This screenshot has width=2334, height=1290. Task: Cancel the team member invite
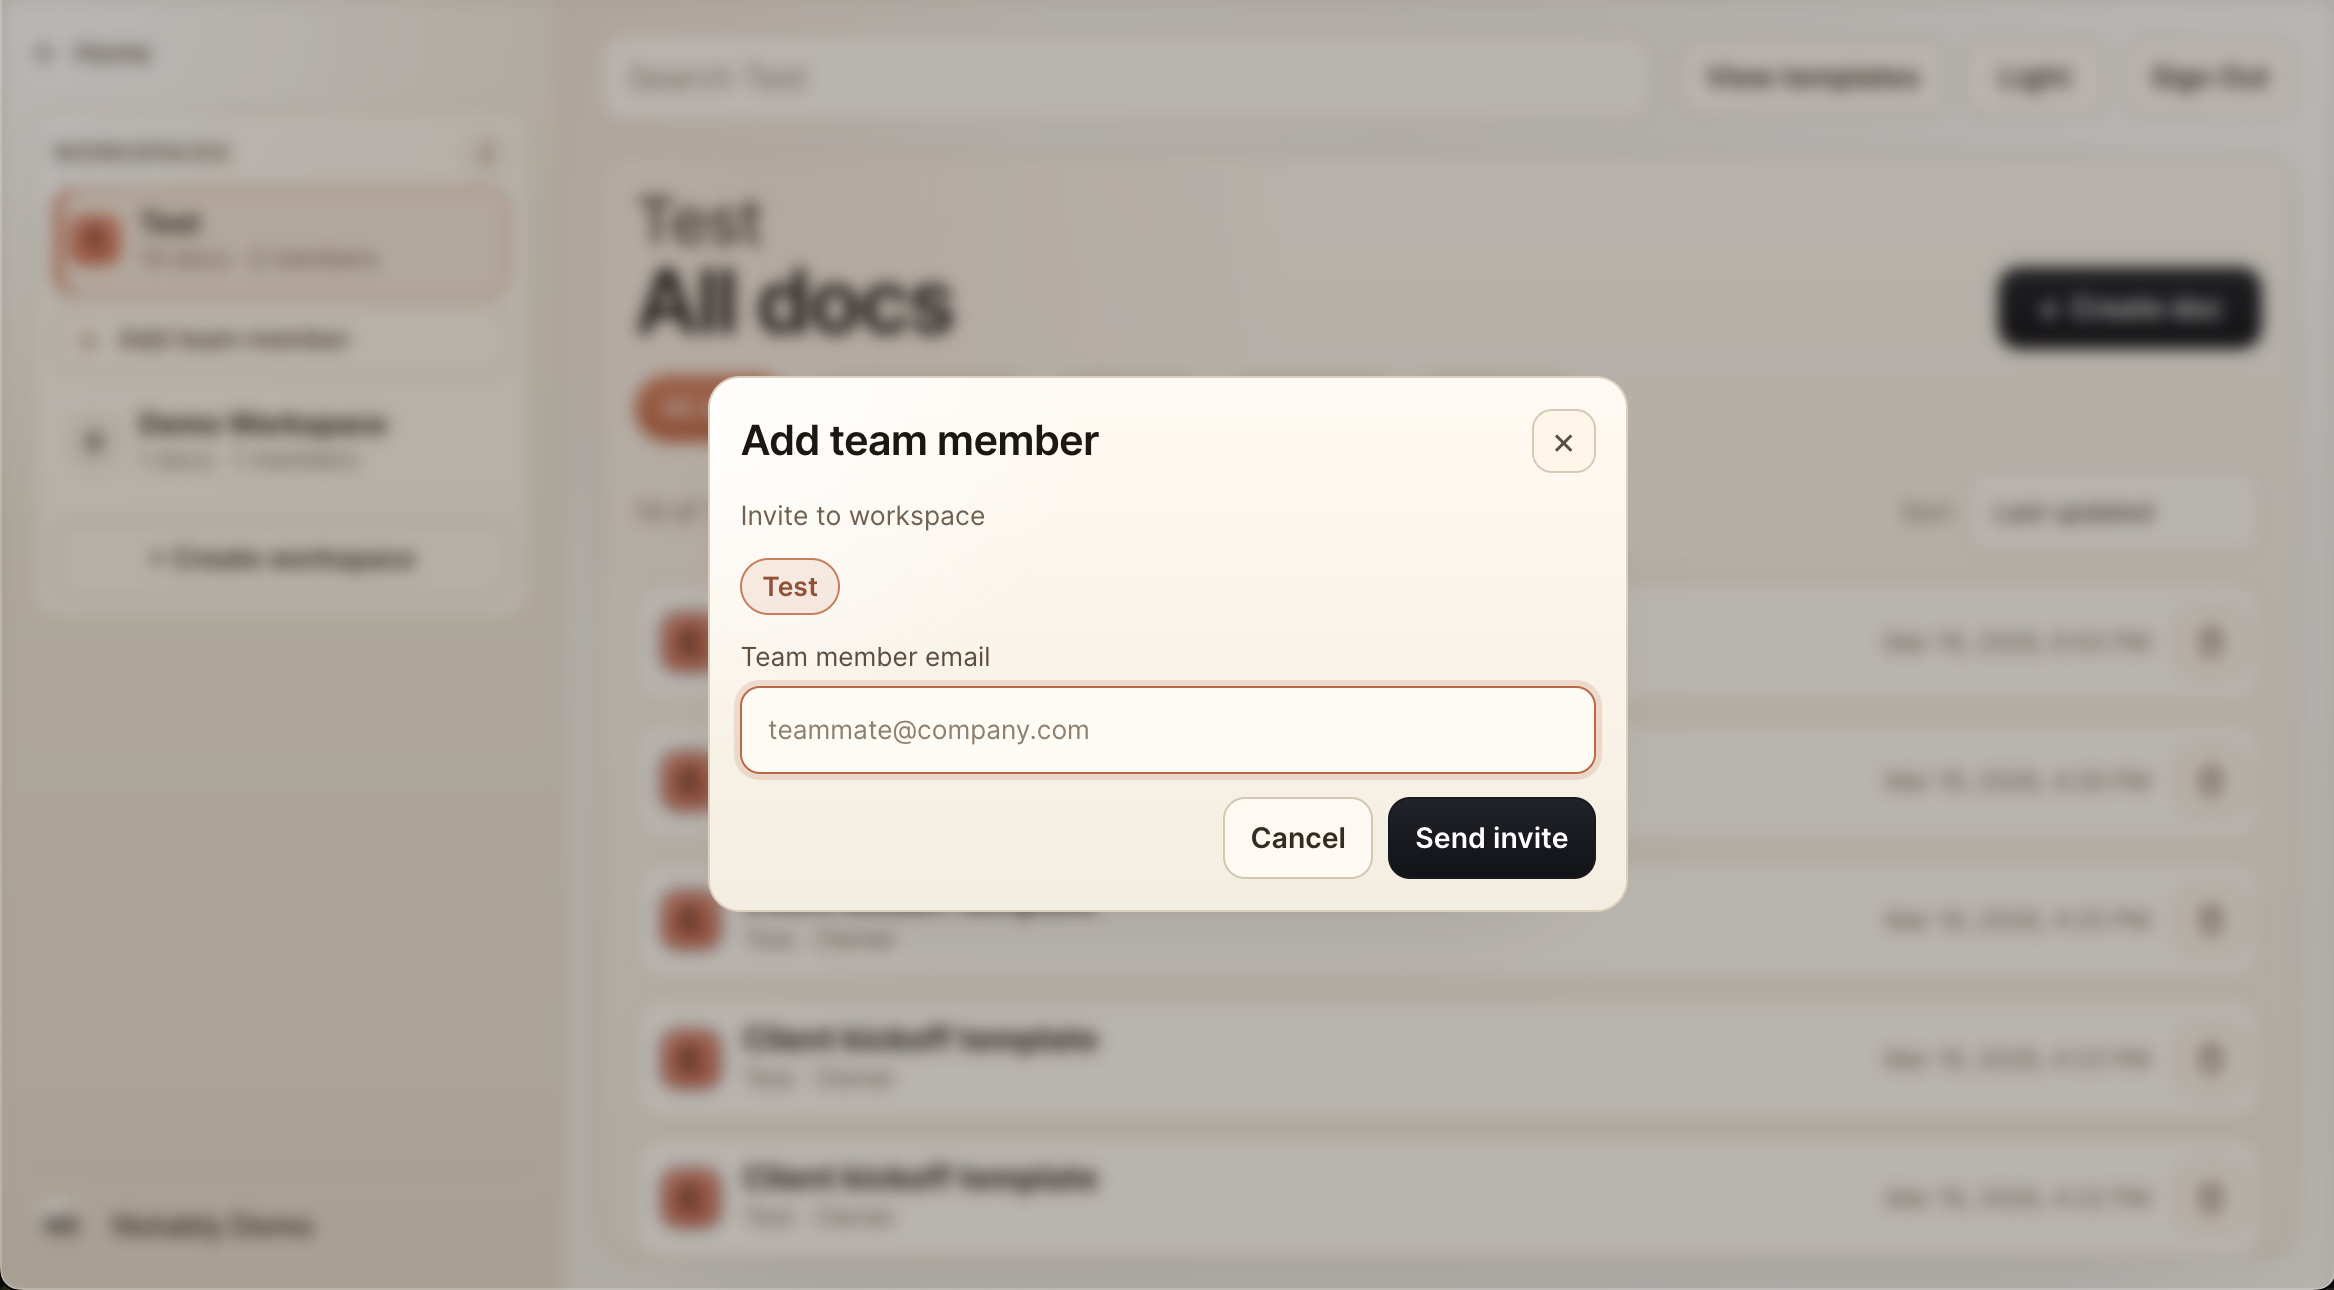[1297, 837]
